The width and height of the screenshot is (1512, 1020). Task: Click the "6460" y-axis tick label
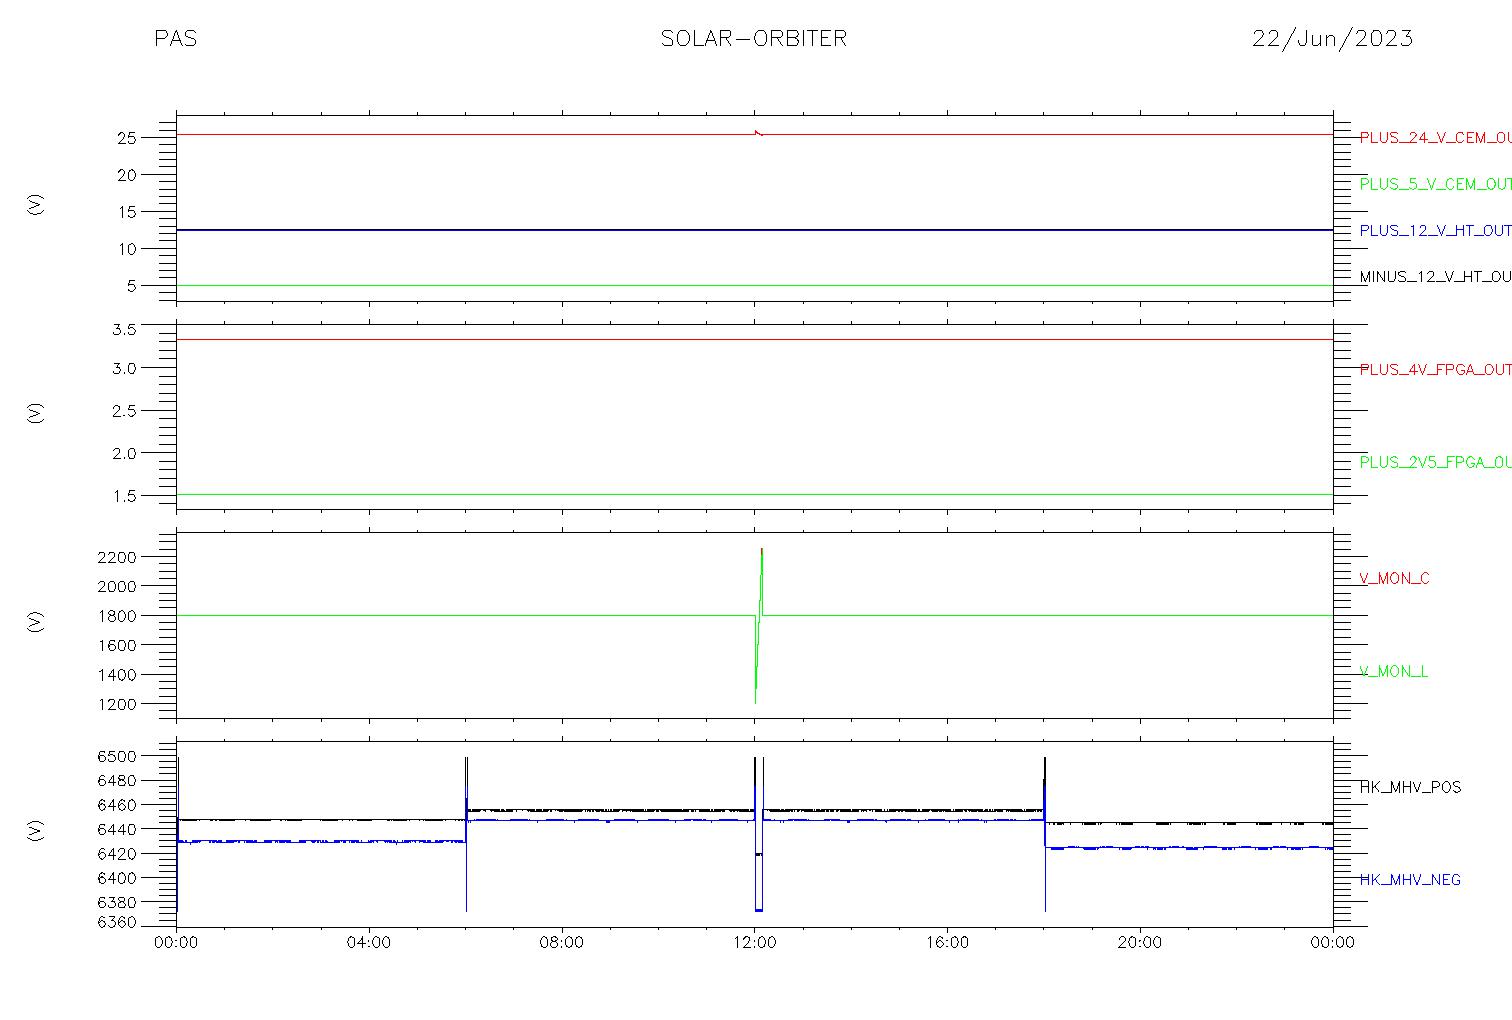[117, 805]
